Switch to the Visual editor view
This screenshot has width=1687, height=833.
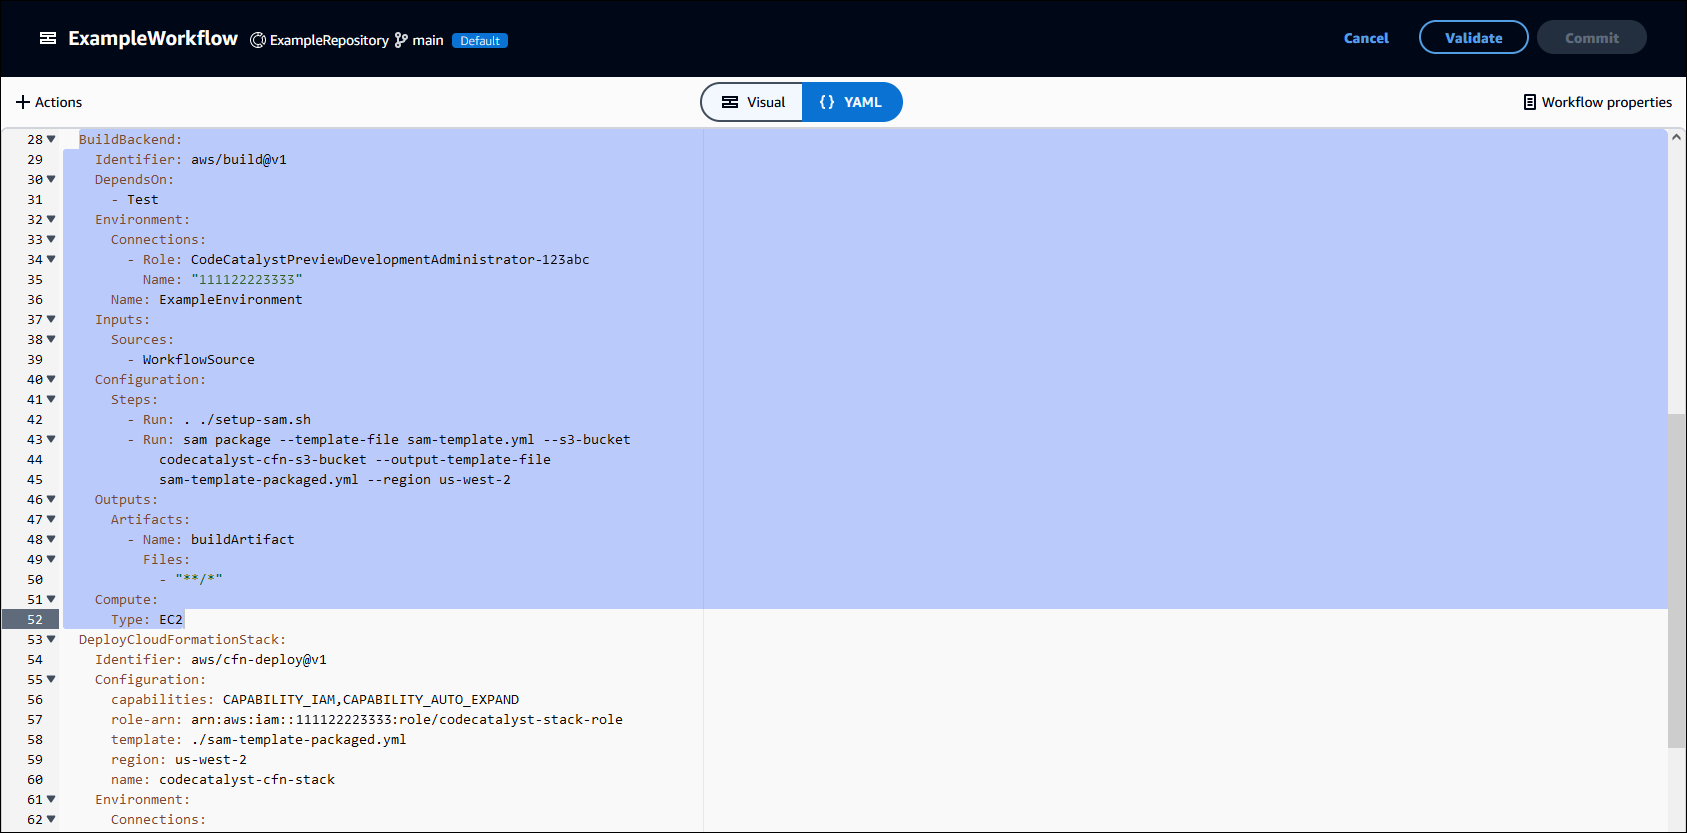click(x=753, y=102)
